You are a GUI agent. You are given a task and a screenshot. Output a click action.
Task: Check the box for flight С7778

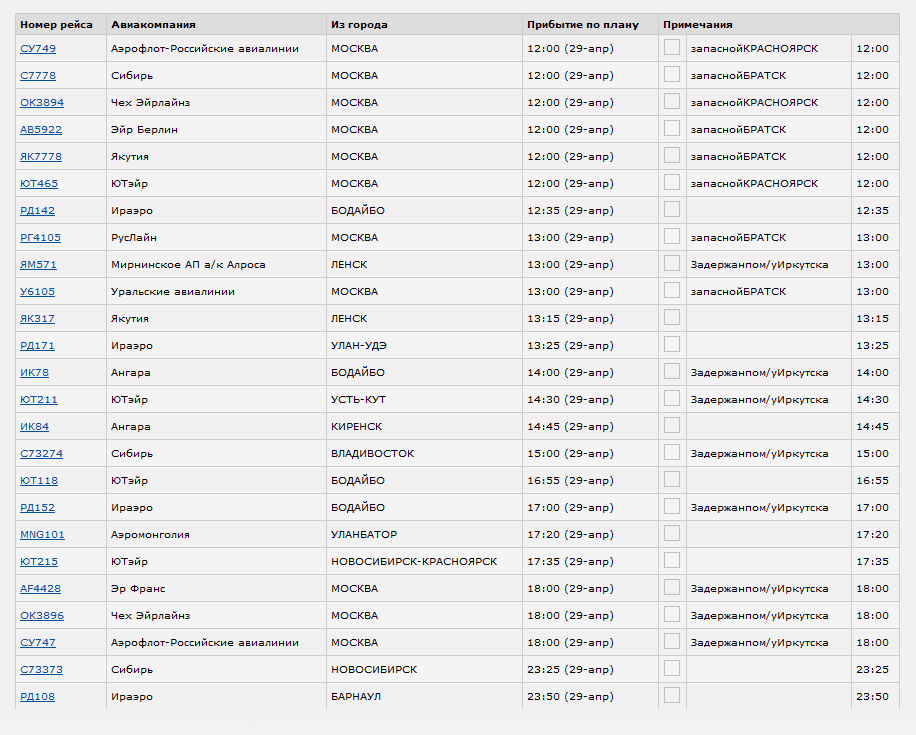tap(672, 74)
